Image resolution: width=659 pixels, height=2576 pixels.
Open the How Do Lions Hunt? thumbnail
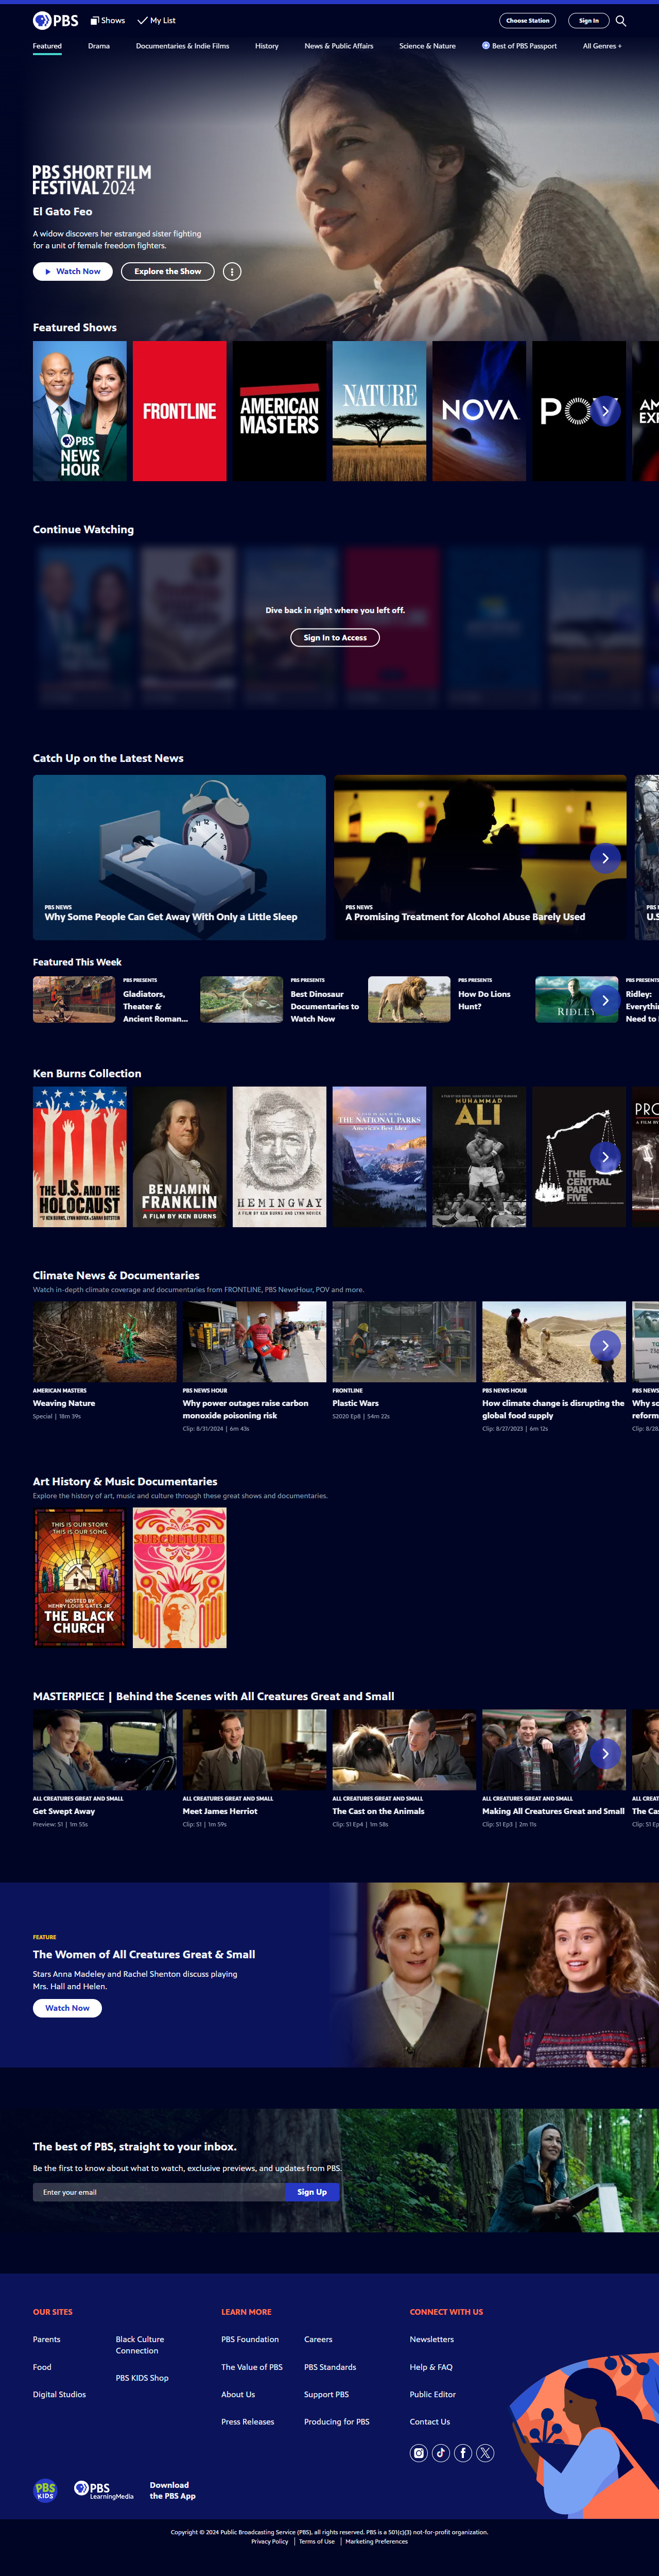(x=409, y=1000)
